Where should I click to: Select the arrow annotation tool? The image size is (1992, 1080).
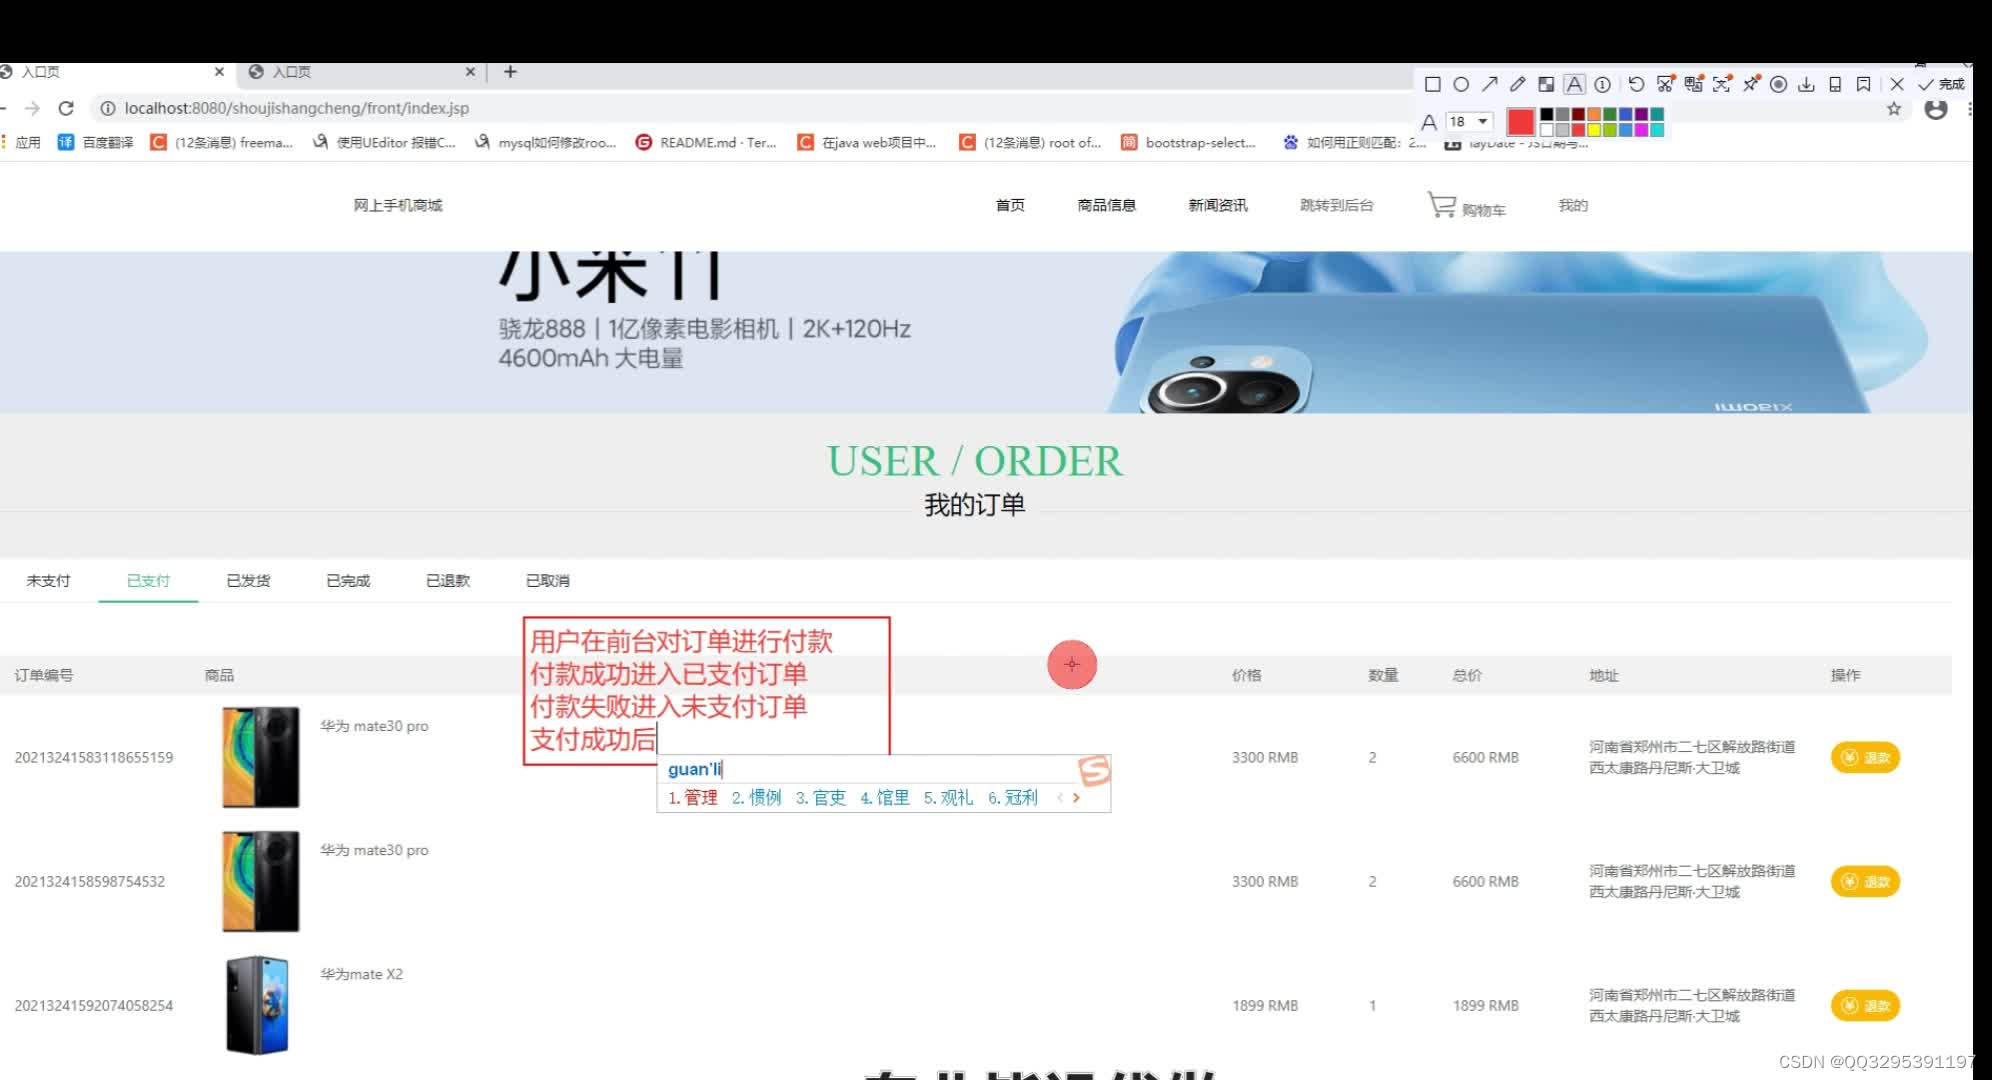click(x=1489, y=84)
